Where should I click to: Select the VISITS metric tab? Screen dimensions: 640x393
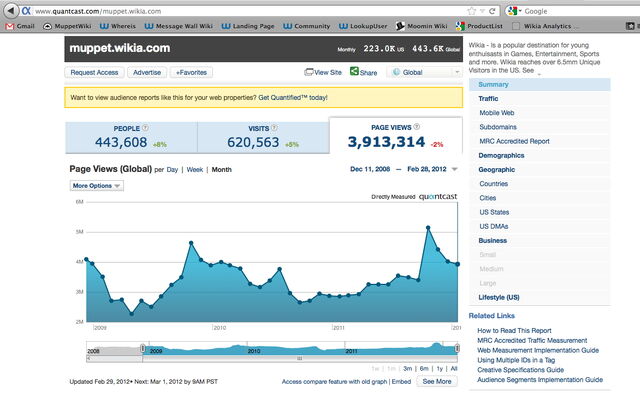(263, 138)
